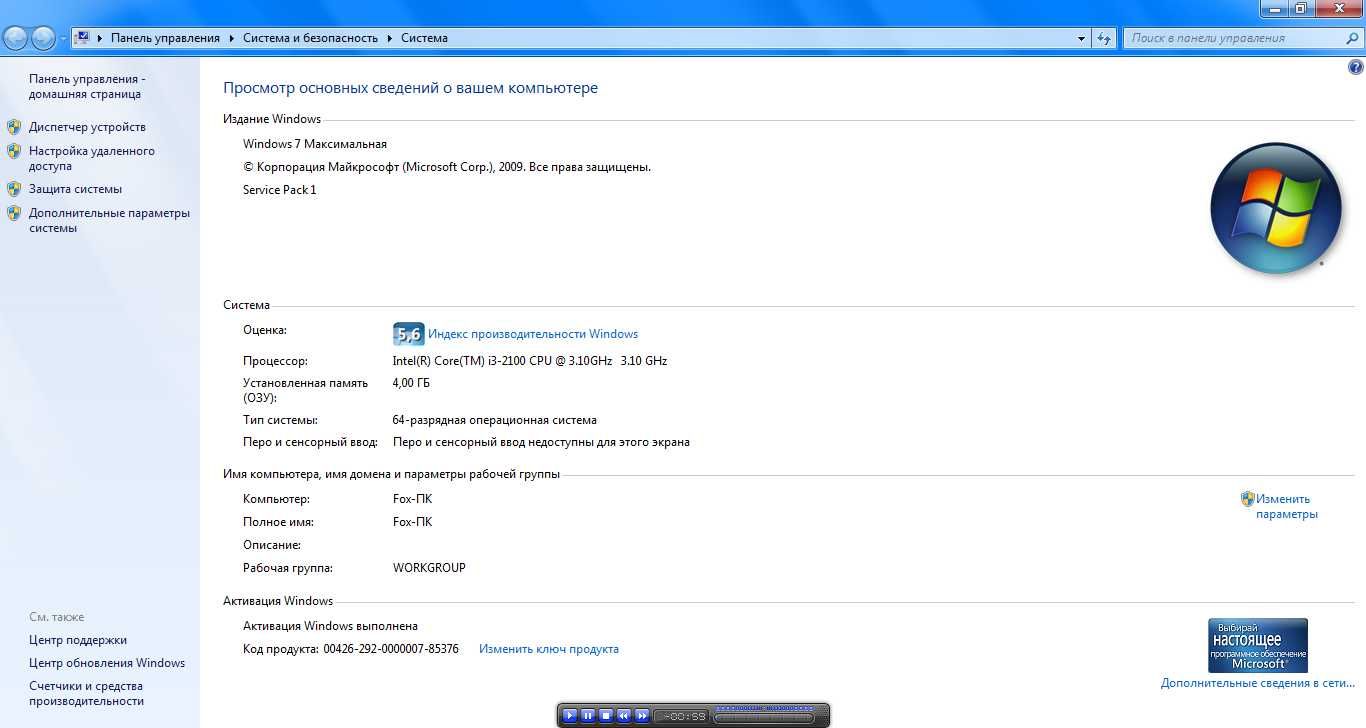Click the Service Pack 1 text

click(x=280, y=190)
